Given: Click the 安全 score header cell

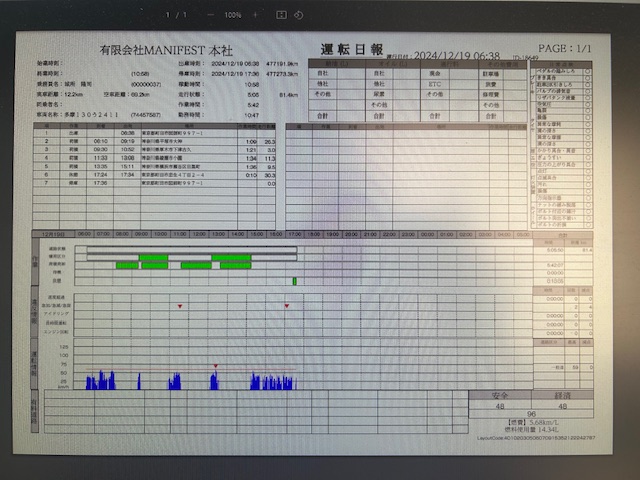Looking at the screenshot, I should click(x=500, y=396).
